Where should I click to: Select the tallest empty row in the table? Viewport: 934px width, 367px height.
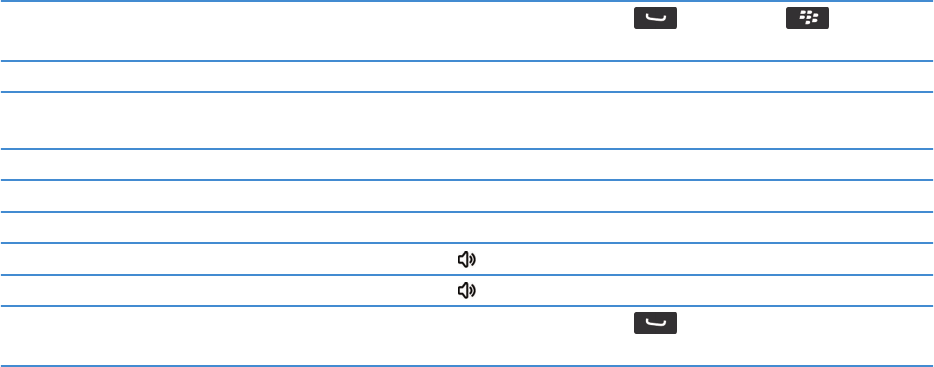click(467, 120)
